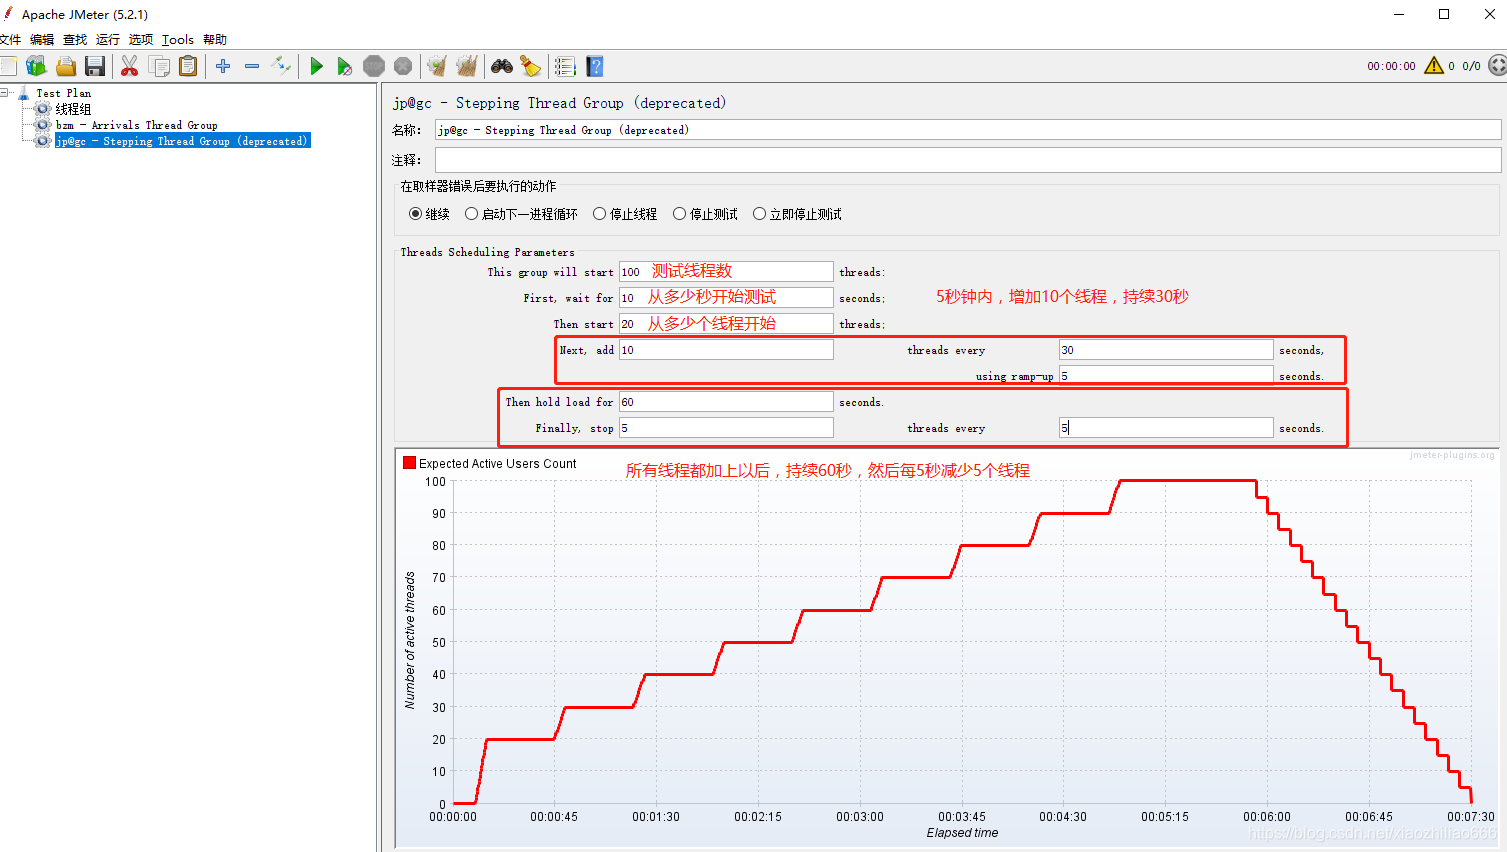Open the Function Helper list icon

tap(565, 66)
